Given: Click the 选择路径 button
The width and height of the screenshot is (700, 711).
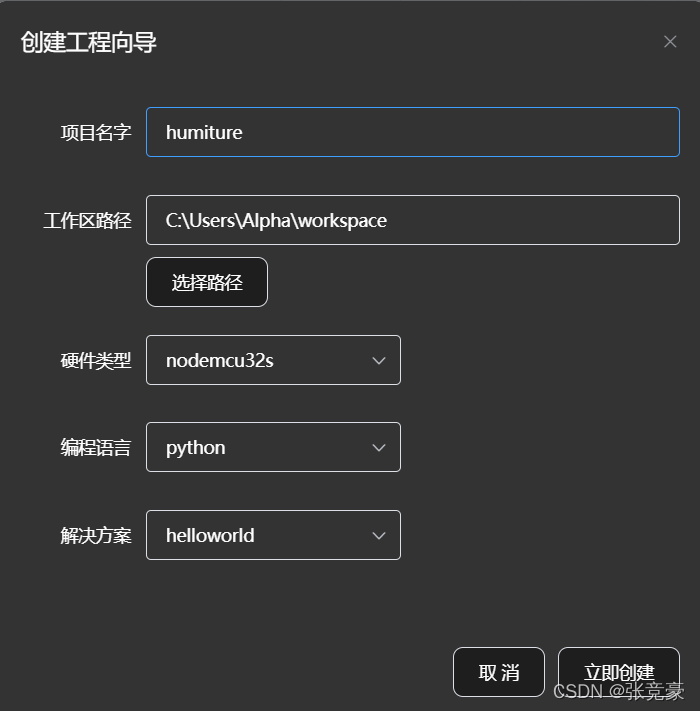Looking at the screenshot, I should [x=207, y=282].
